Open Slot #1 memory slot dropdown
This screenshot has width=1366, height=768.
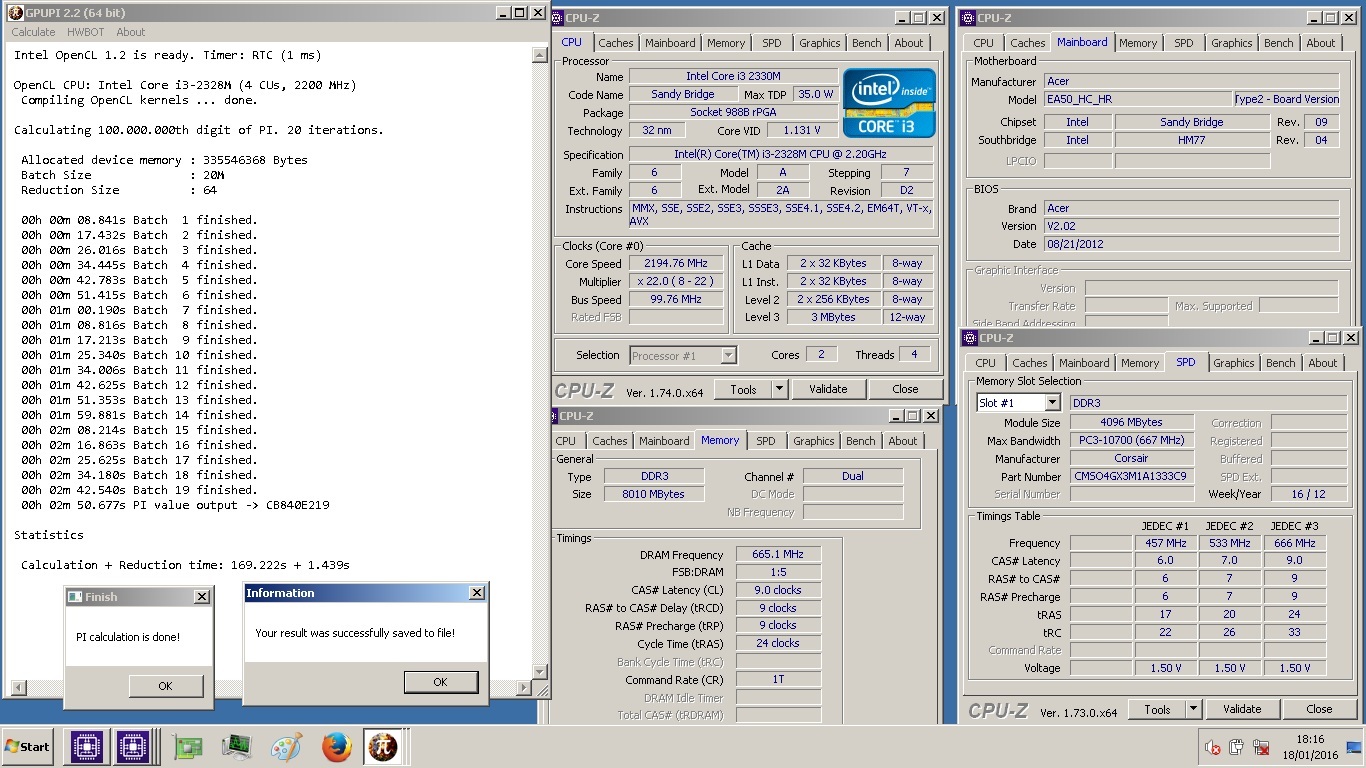tap(1018, 402)
